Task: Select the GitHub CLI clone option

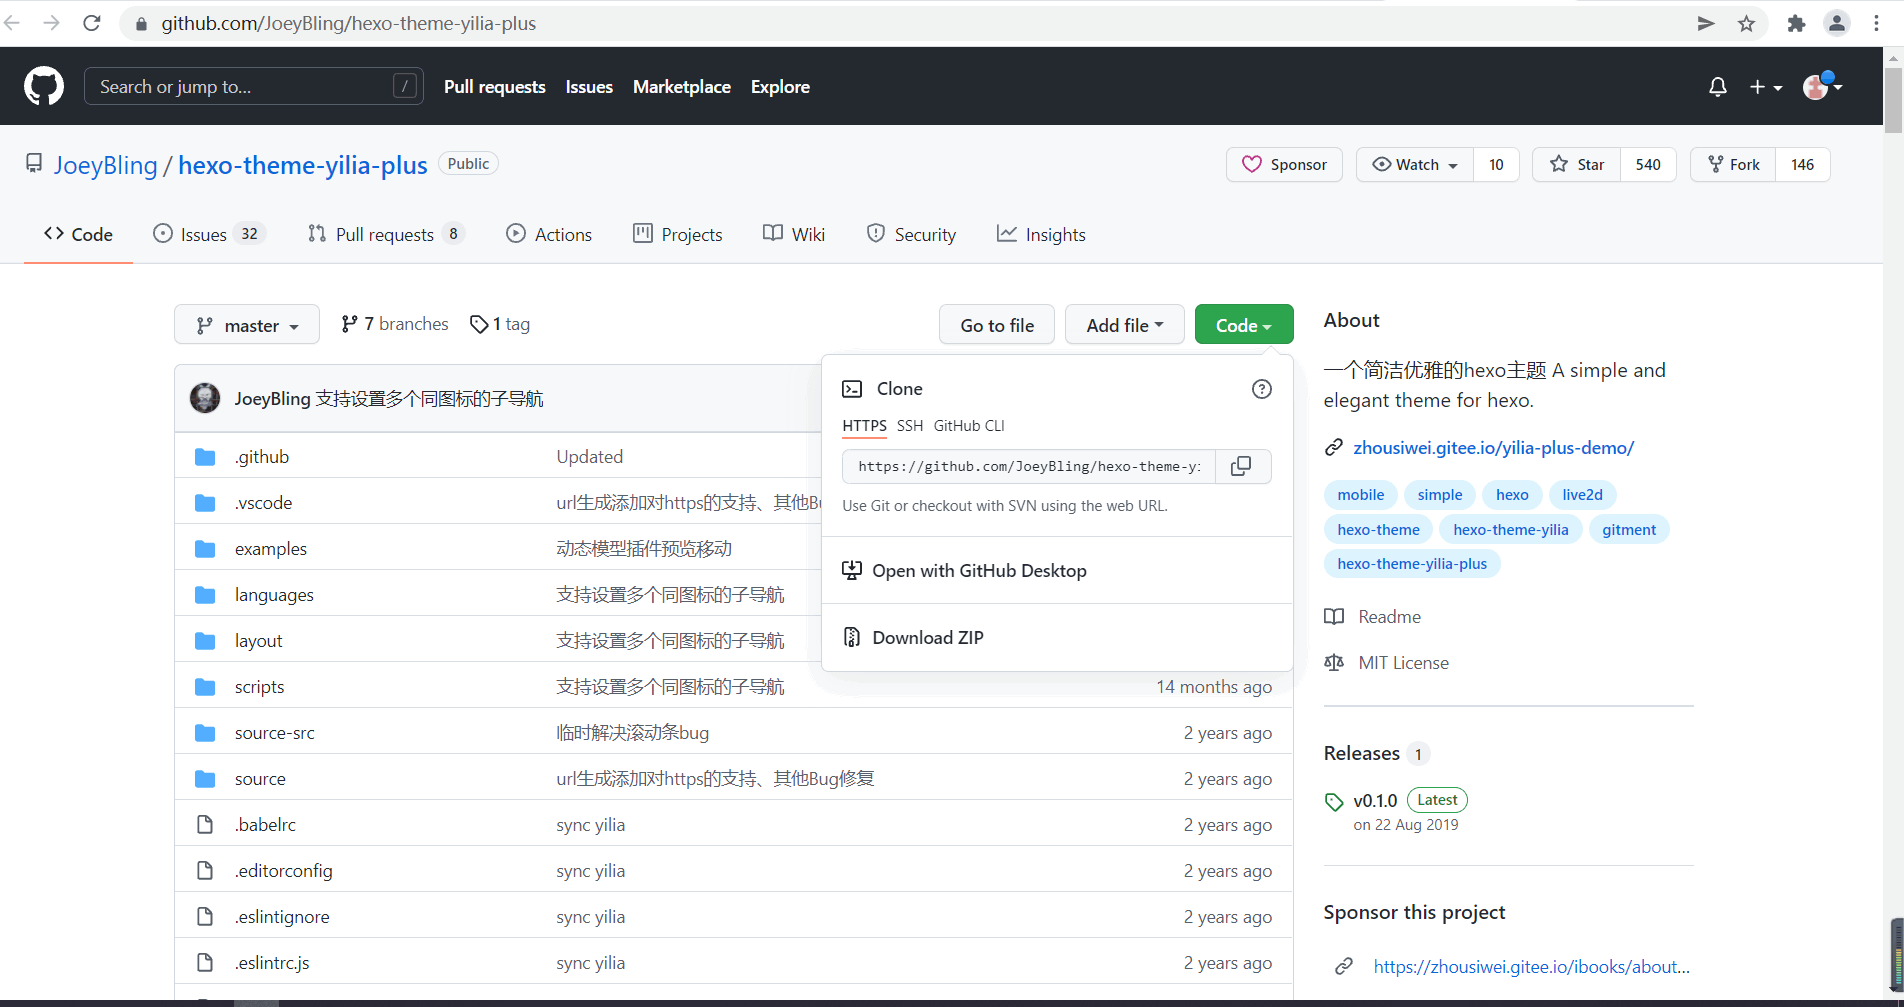Action: [968, 426]
